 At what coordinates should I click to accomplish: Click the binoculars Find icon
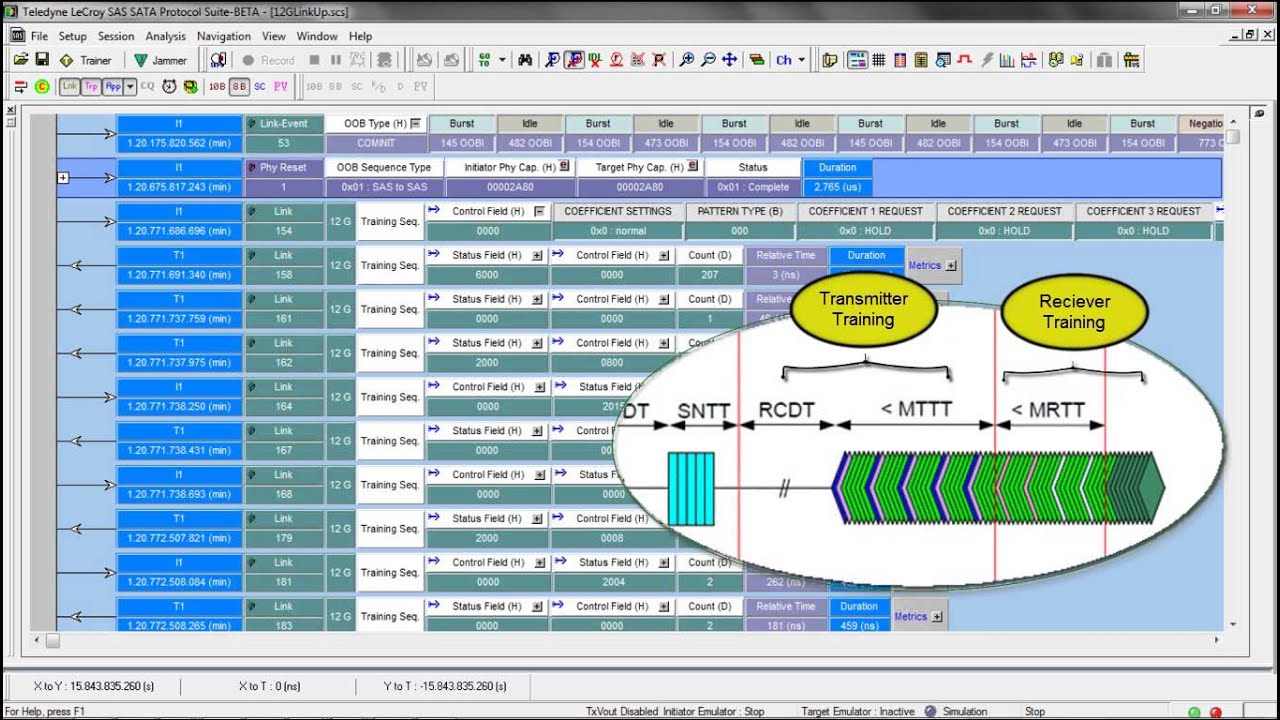click(525, 60)
